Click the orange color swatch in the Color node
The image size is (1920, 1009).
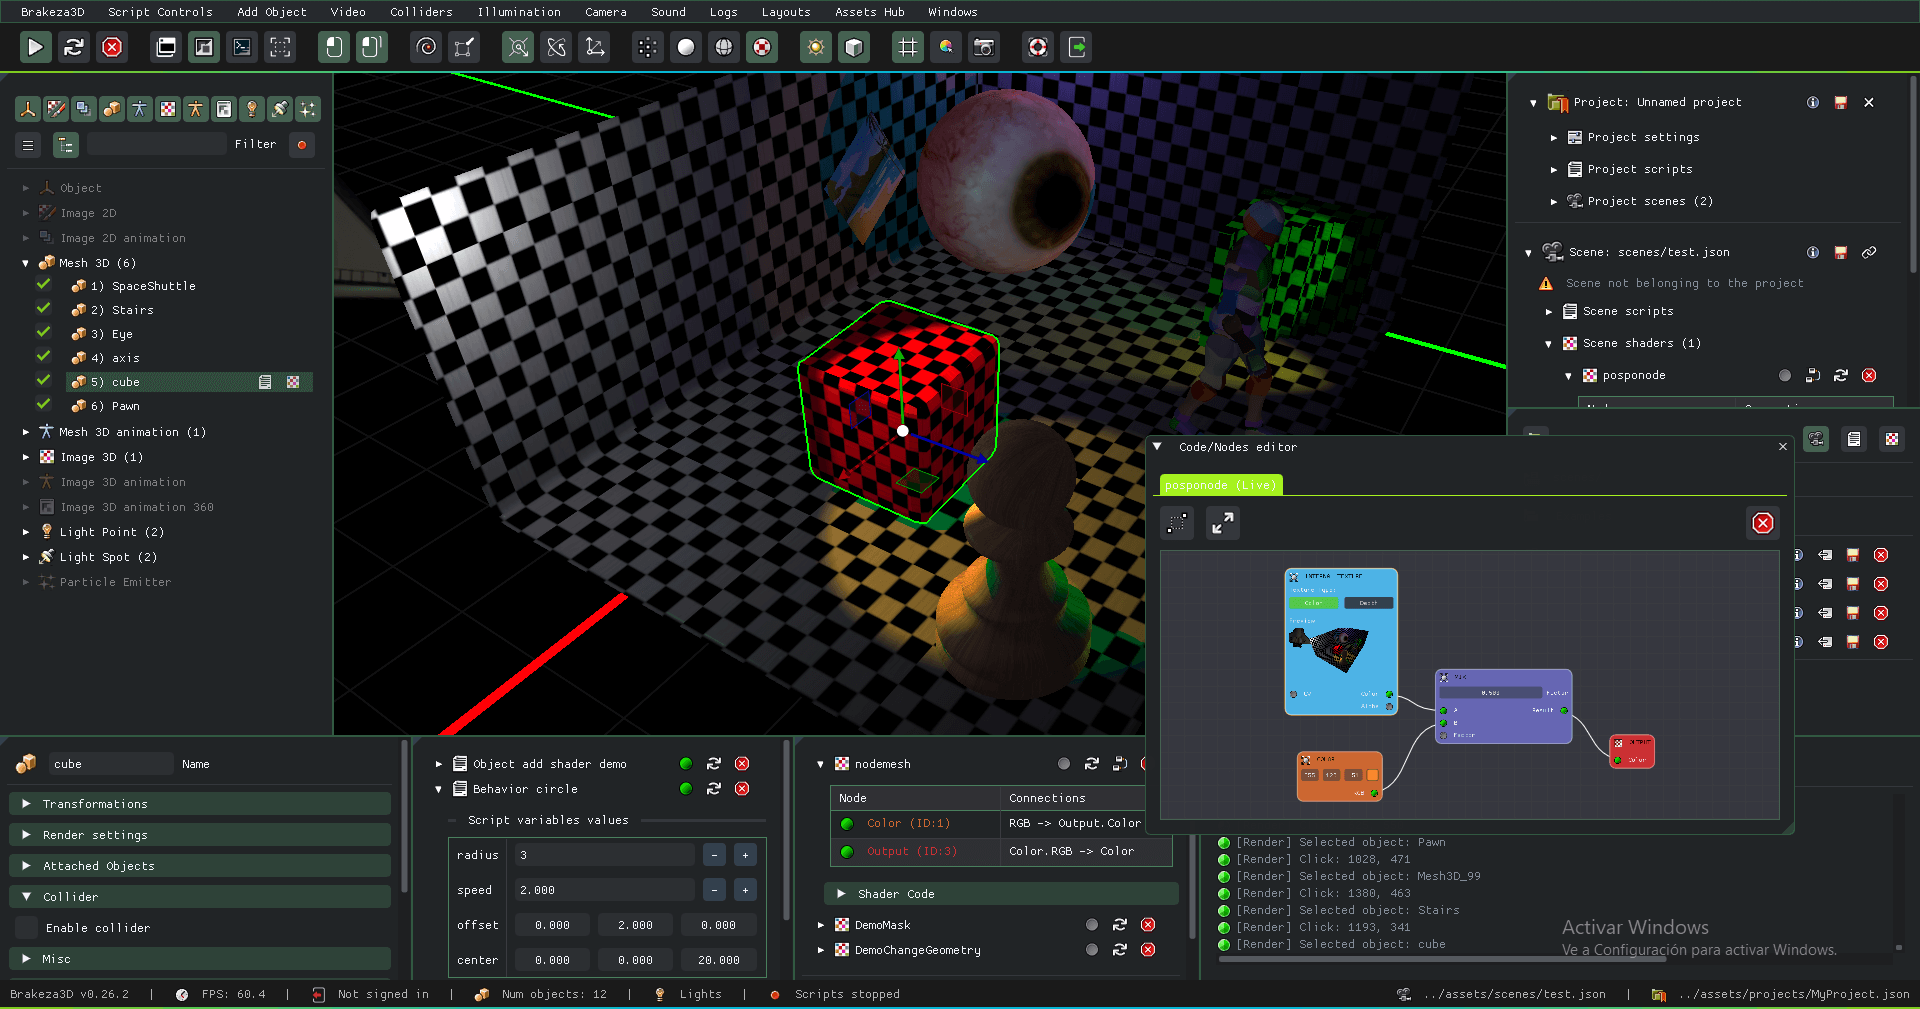click(x=1372, y=775)
